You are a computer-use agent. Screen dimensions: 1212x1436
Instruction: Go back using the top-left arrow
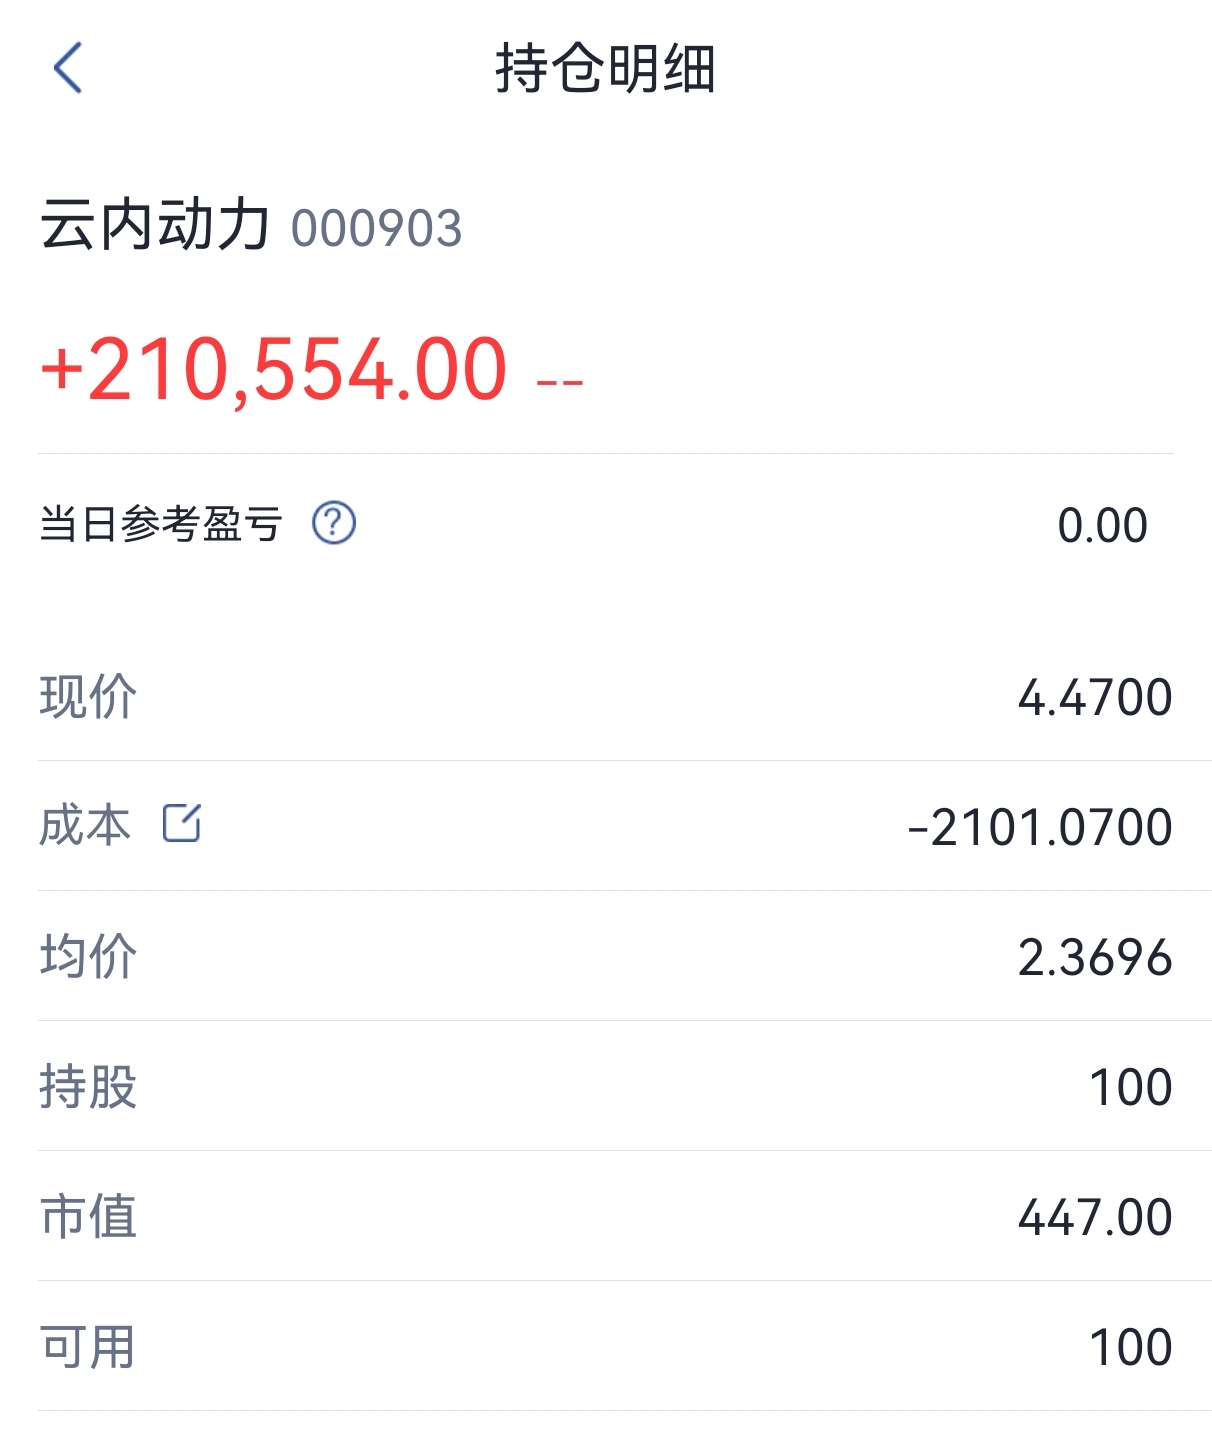(67, 68)
